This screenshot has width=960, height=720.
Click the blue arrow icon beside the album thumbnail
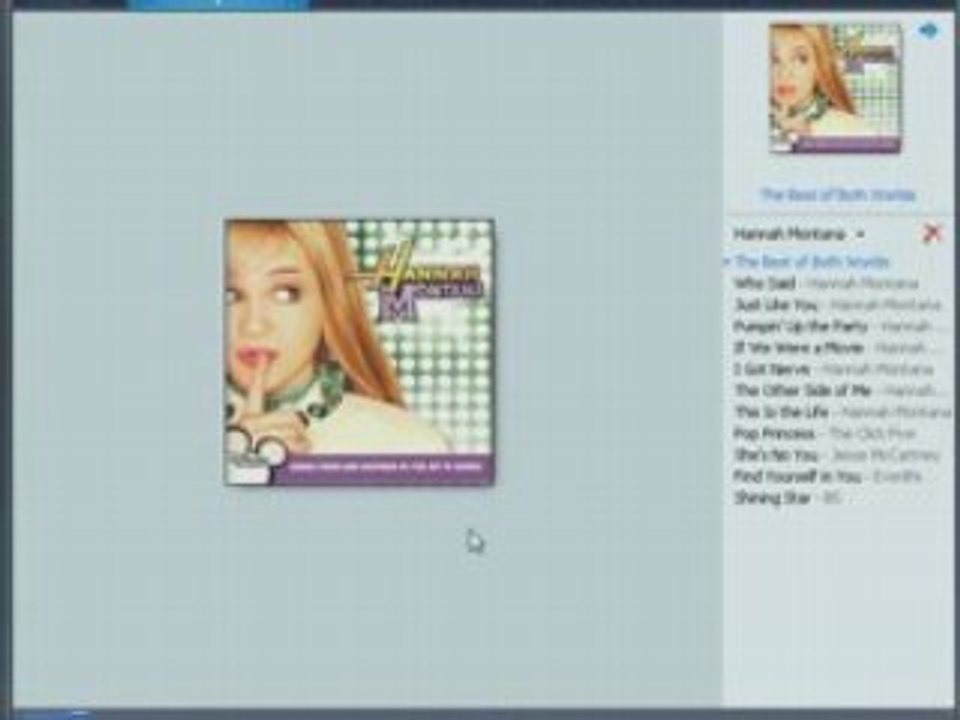pos(929,30)
